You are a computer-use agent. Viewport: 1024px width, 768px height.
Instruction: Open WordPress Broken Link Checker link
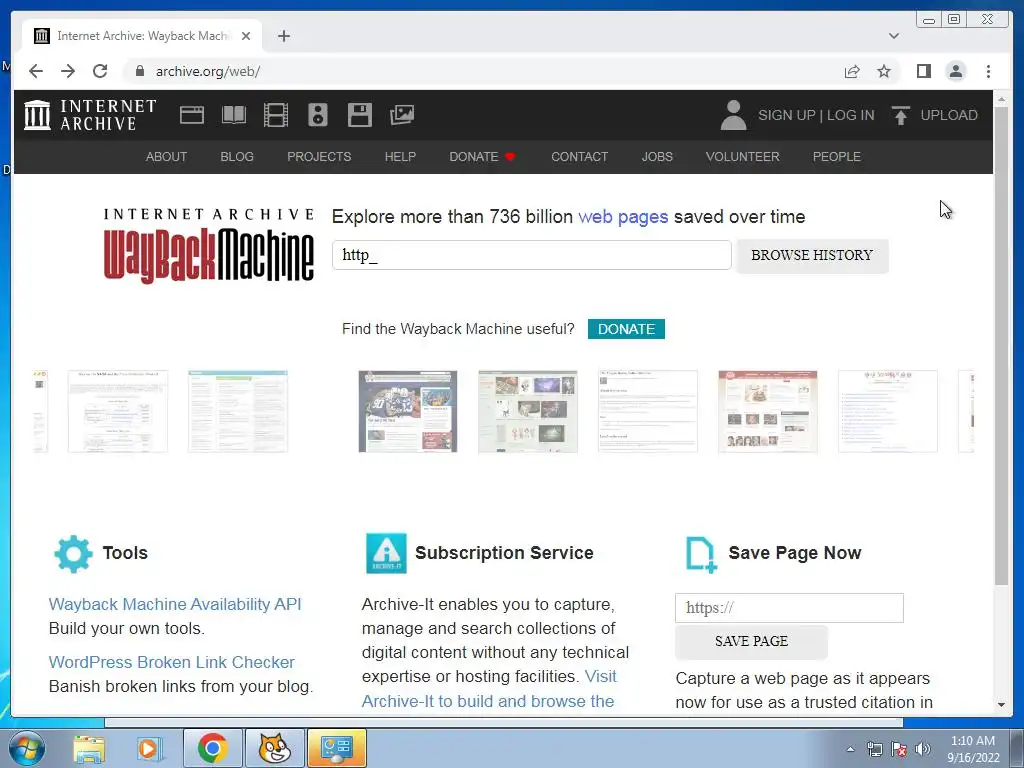(x=172, y=662)
